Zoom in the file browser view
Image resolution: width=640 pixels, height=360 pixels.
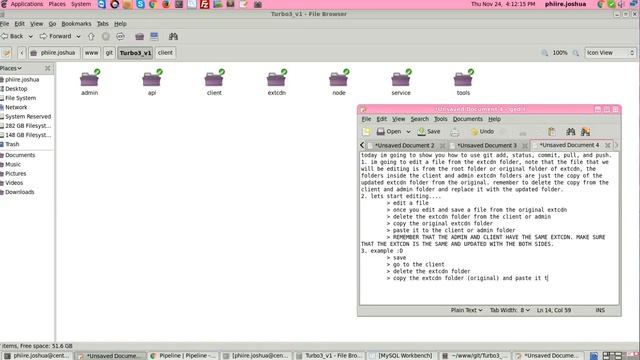coord(576,53)
